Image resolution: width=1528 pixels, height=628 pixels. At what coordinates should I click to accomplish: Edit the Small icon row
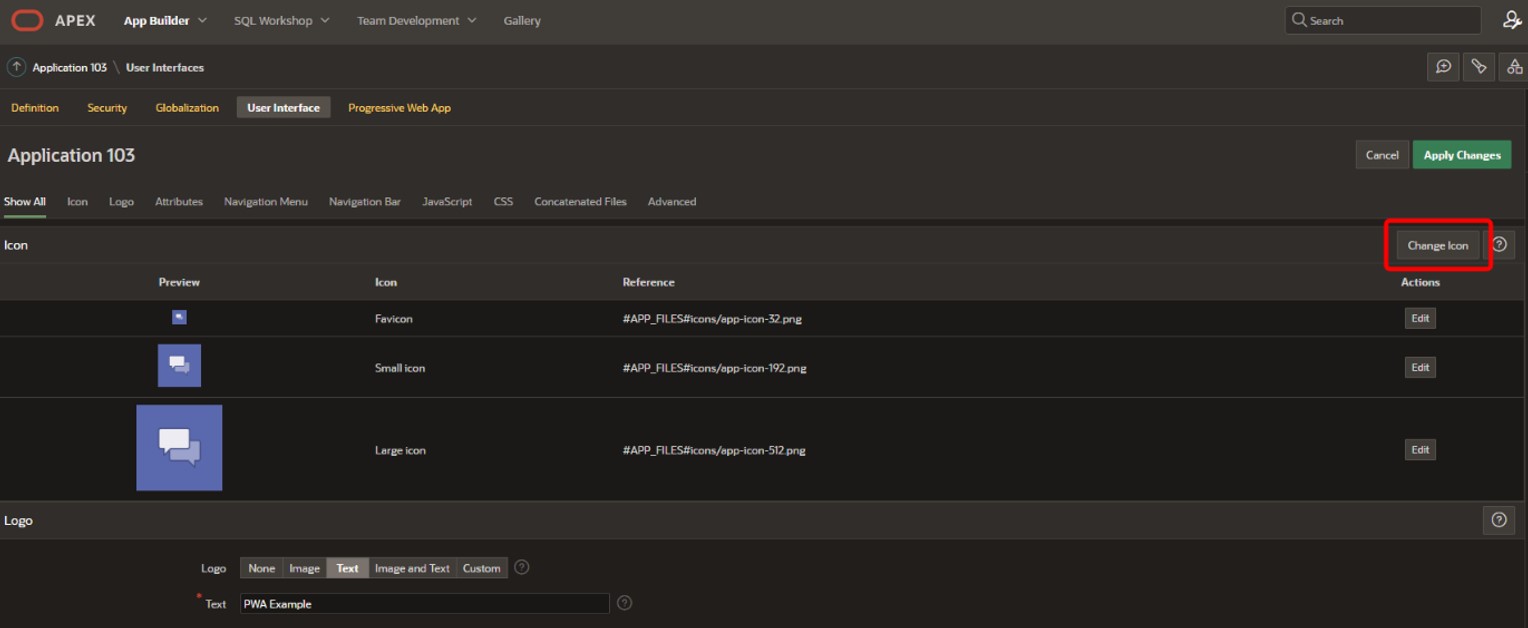pos(1420,367)
